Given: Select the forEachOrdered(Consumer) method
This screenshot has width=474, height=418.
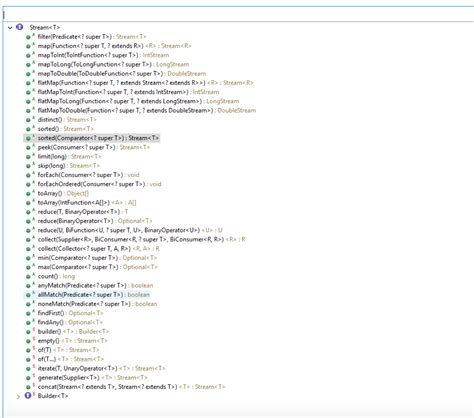Looking at the screenshot, I should tap(99, 184).
